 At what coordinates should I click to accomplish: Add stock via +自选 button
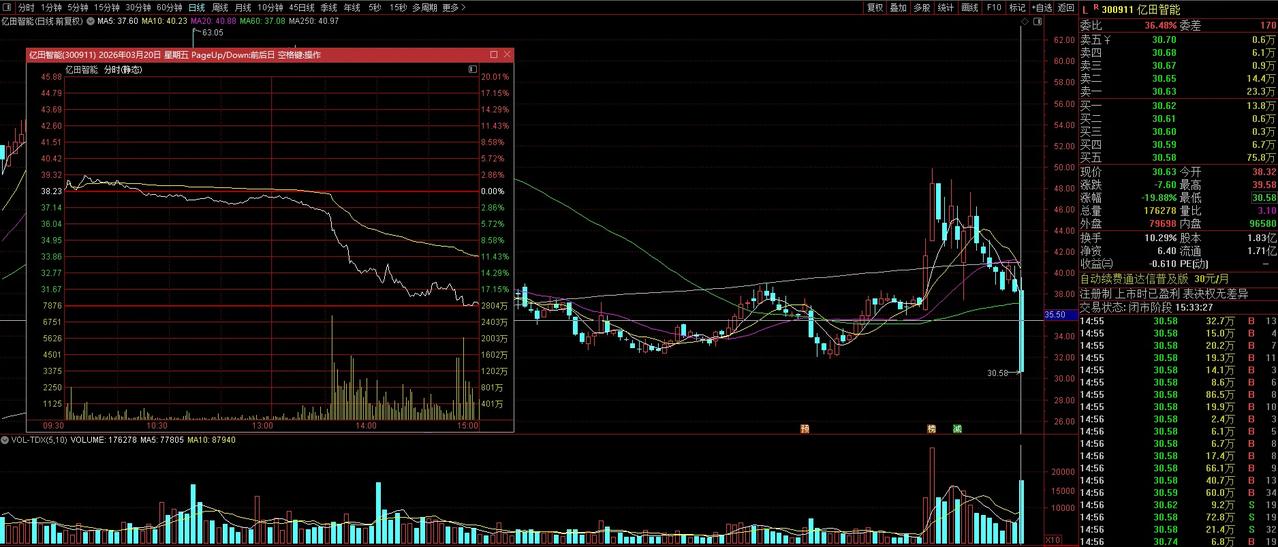pyautogui.click(x=1042, y=7)
